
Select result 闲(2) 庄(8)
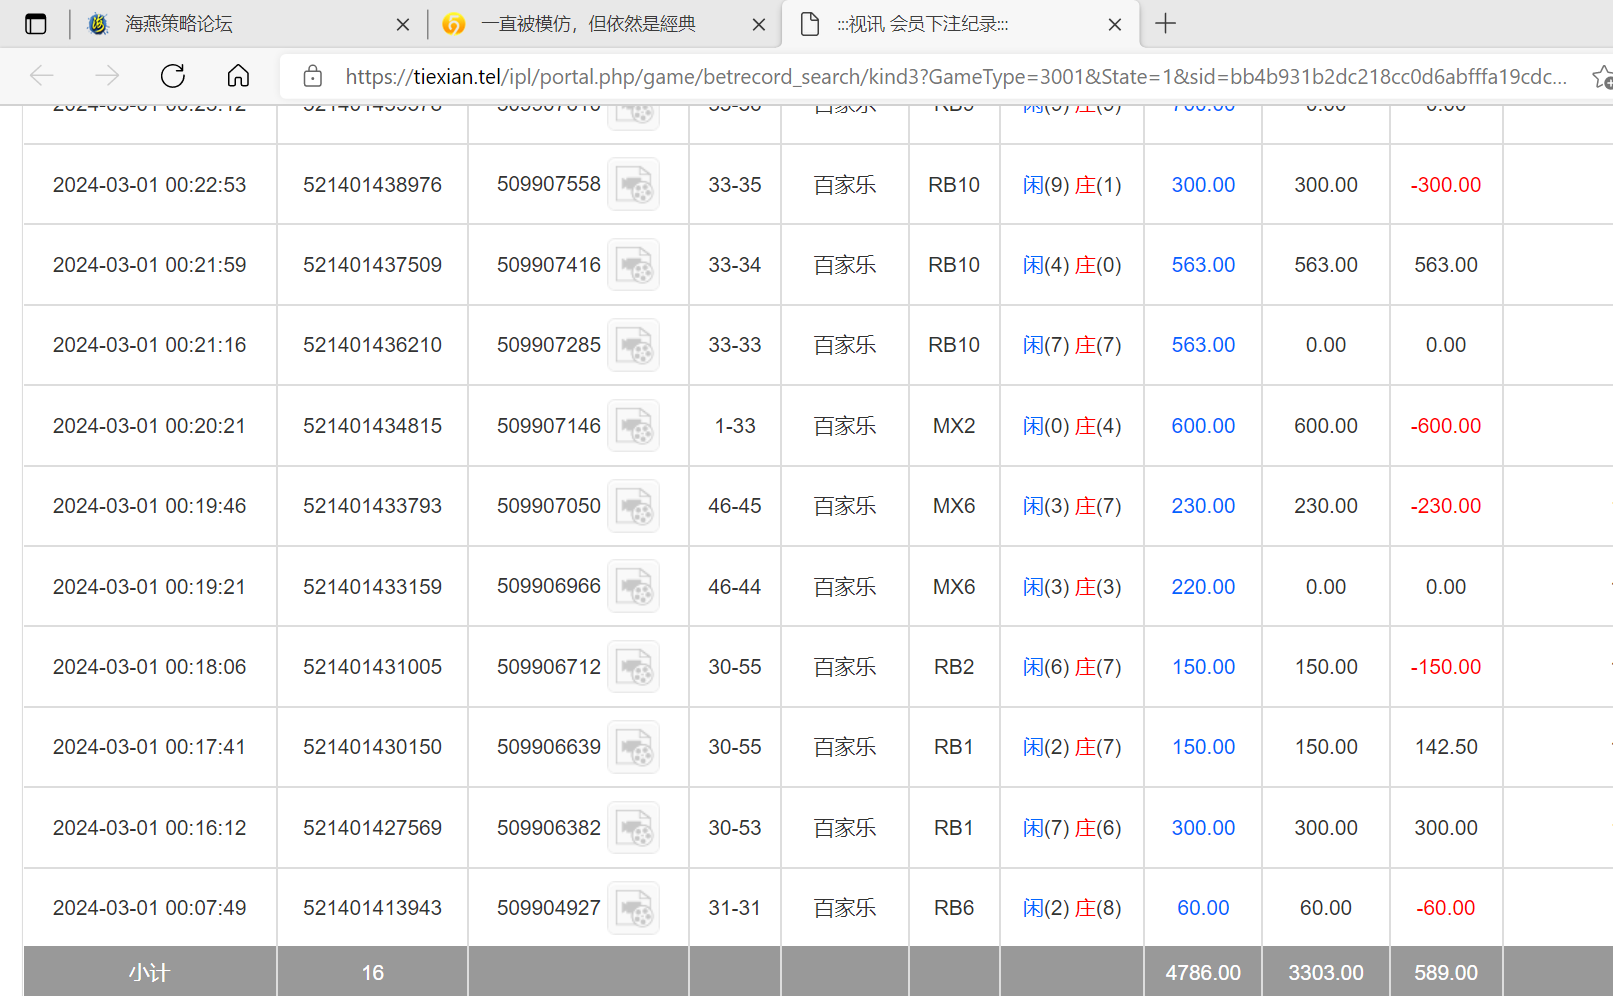click(1072, 908)
